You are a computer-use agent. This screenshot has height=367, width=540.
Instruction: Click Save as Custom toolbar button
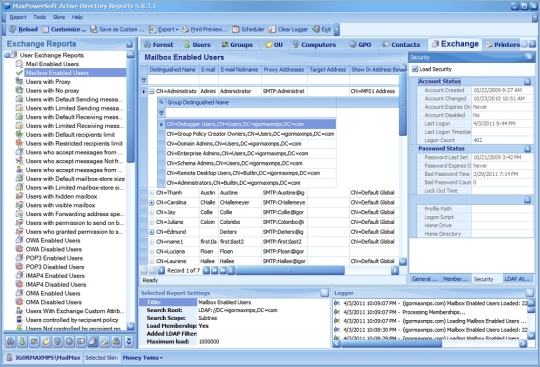click(x=118, y=30)
